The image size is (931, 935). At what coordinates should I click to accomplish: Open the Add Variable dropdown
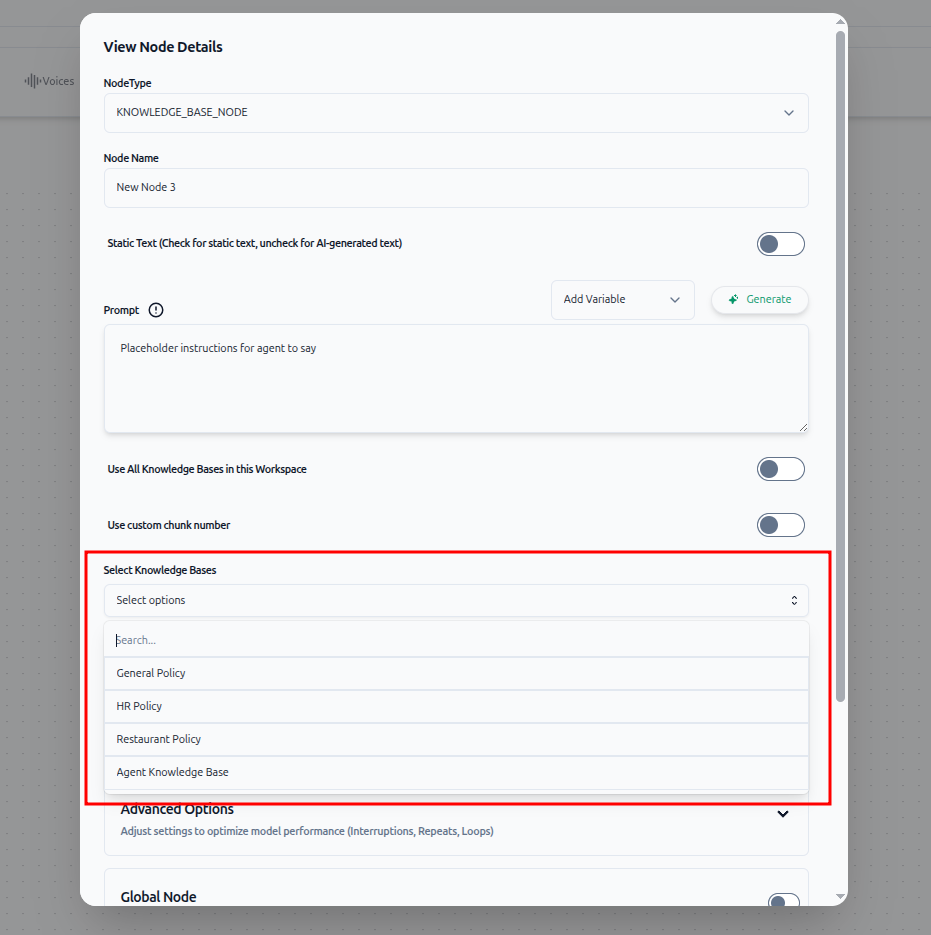click(x=622, y=300)
